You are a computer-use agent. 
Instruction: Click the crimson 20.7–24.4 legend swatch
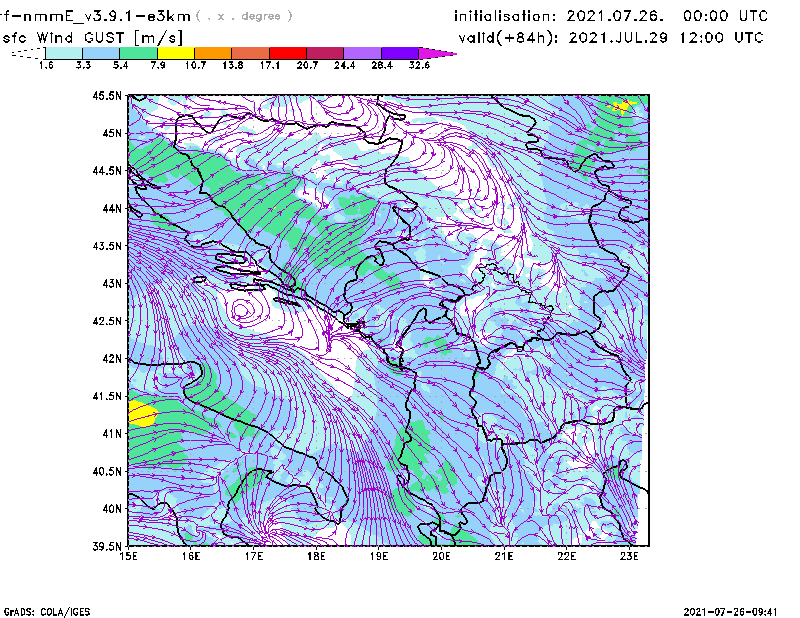325,53
